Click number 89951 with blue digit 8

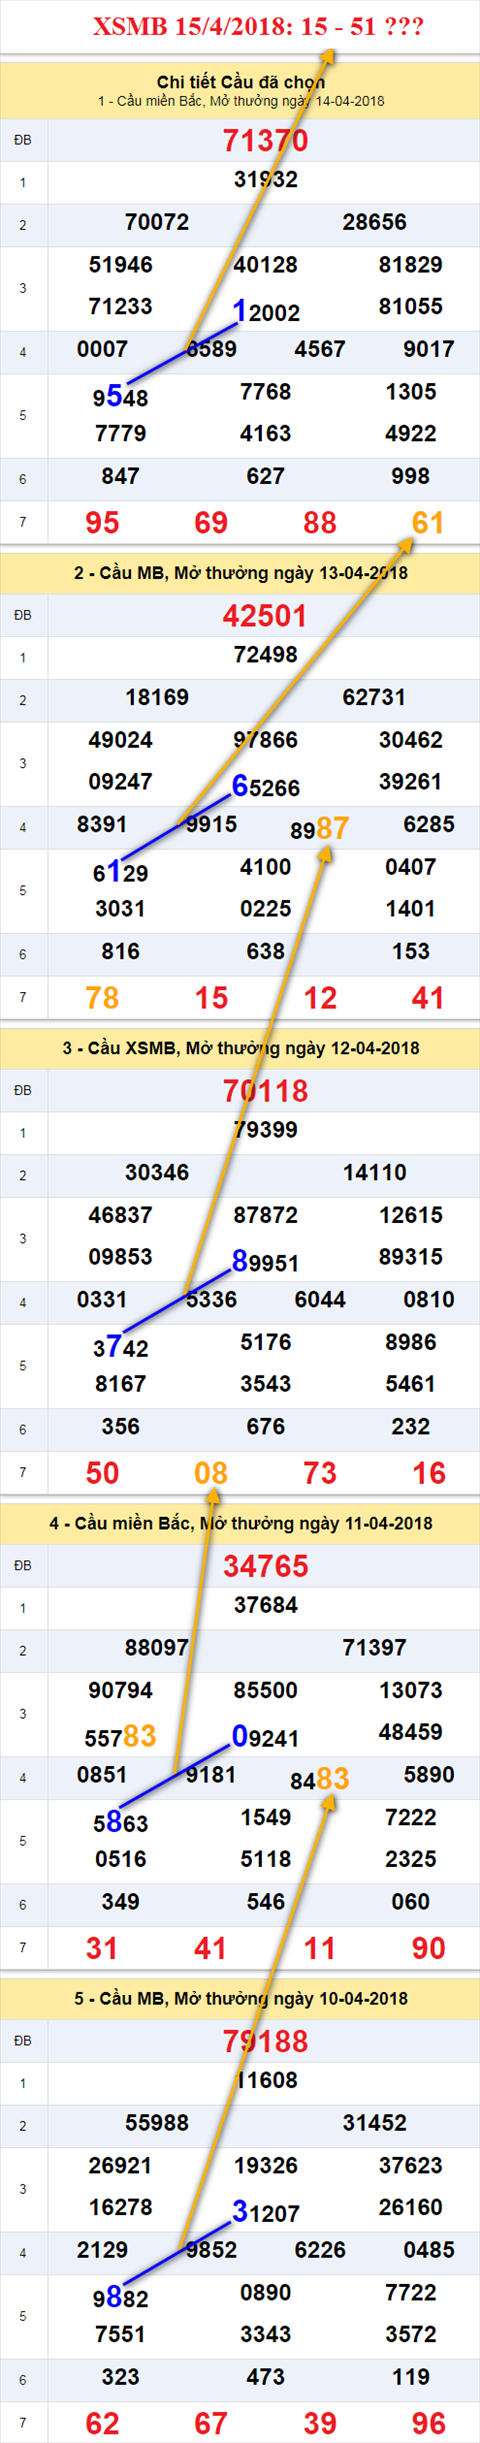[266, 1261]
